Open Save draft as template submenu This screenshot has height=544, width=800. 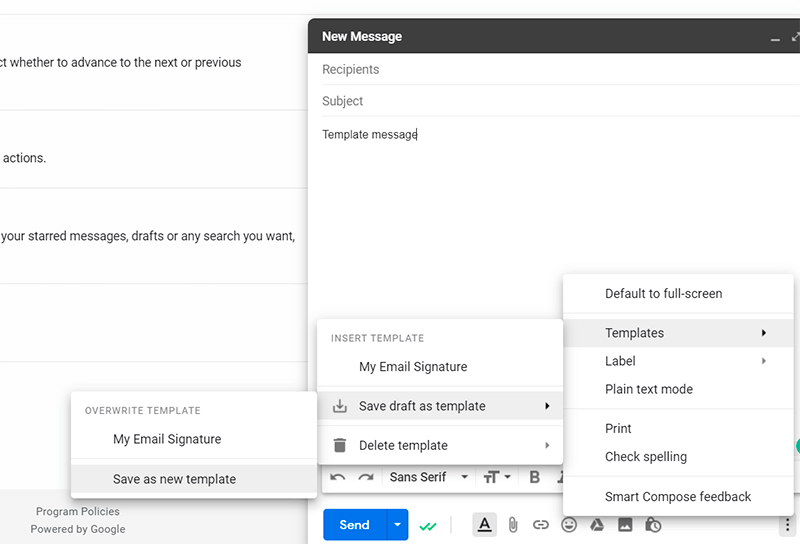(x=440, y=406)
